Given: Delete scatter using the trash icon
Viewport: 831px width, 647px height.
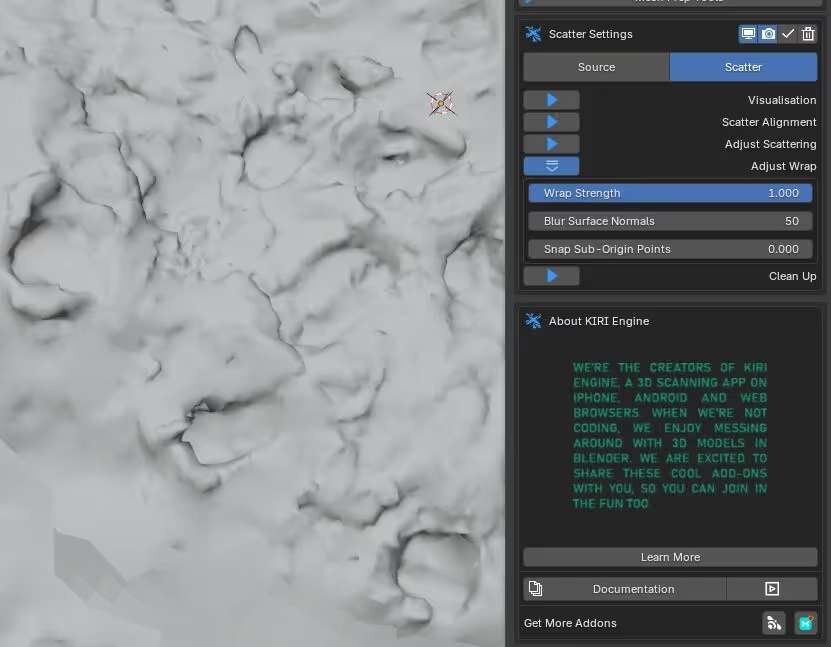Looking at the screenshot, I should tap(808, 34).
